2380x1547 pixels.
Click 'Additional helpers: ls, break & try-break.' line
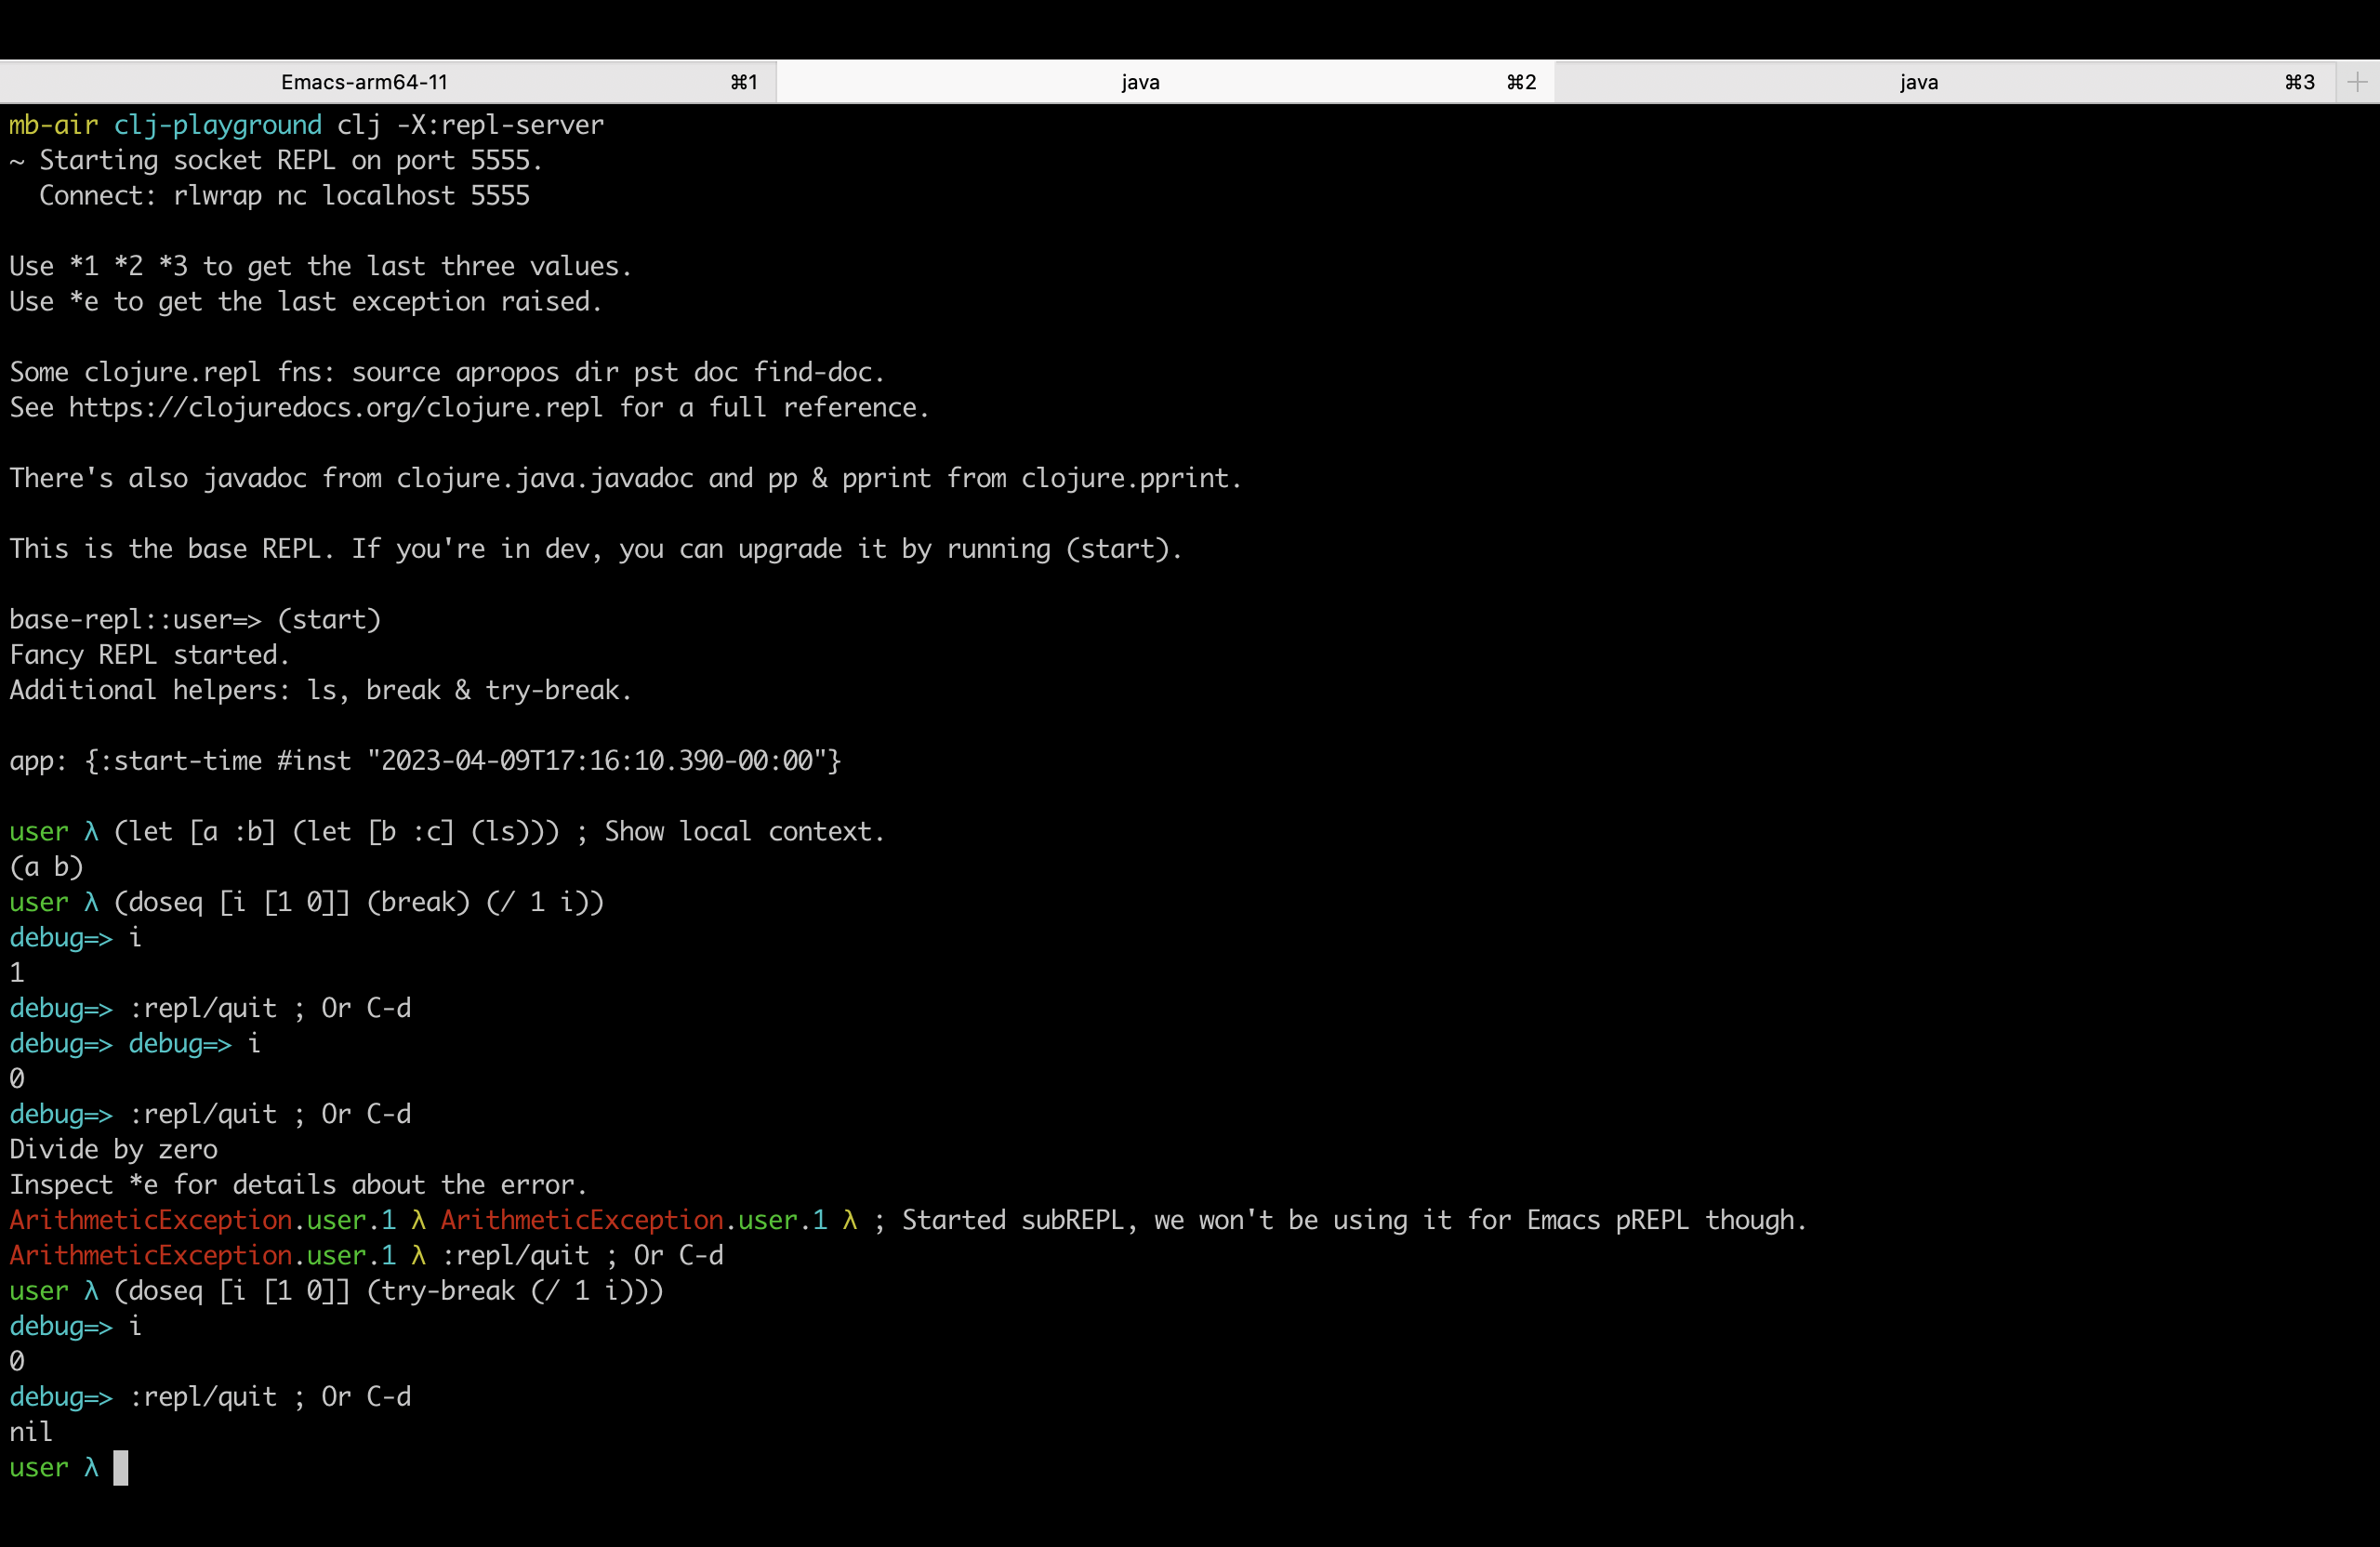(x=320, y=690)
